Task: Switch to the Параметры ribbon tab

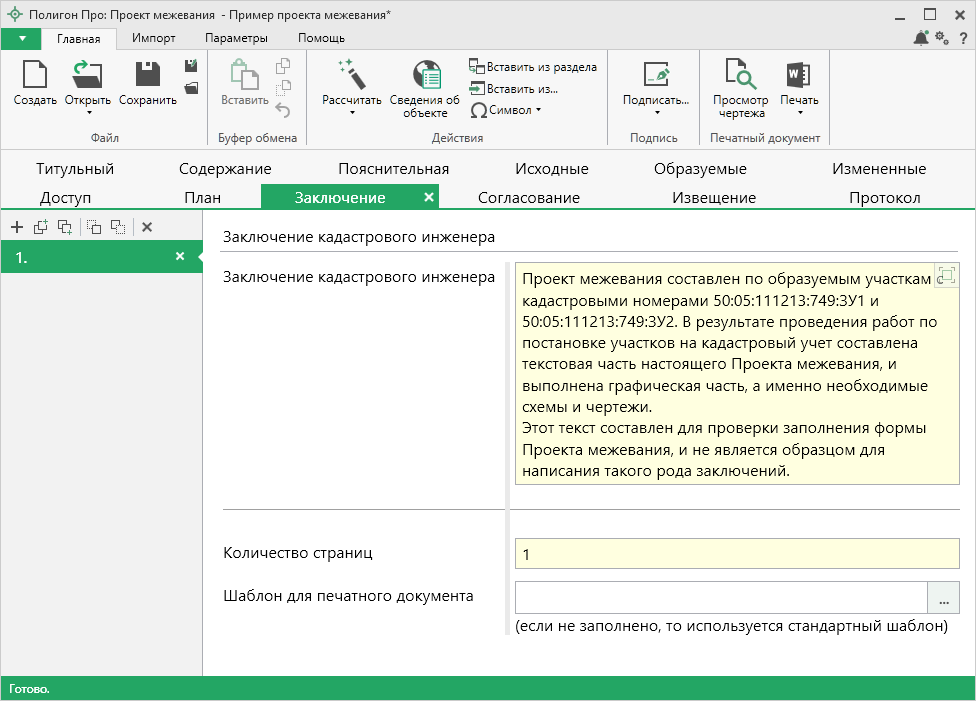Action: (x=236, y=38)
